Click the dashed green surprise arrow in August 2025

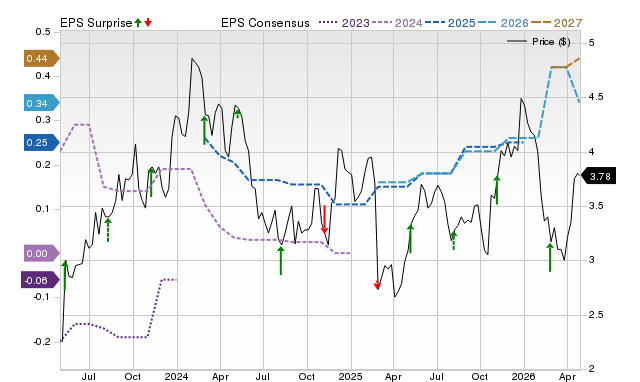pos(453,240)
